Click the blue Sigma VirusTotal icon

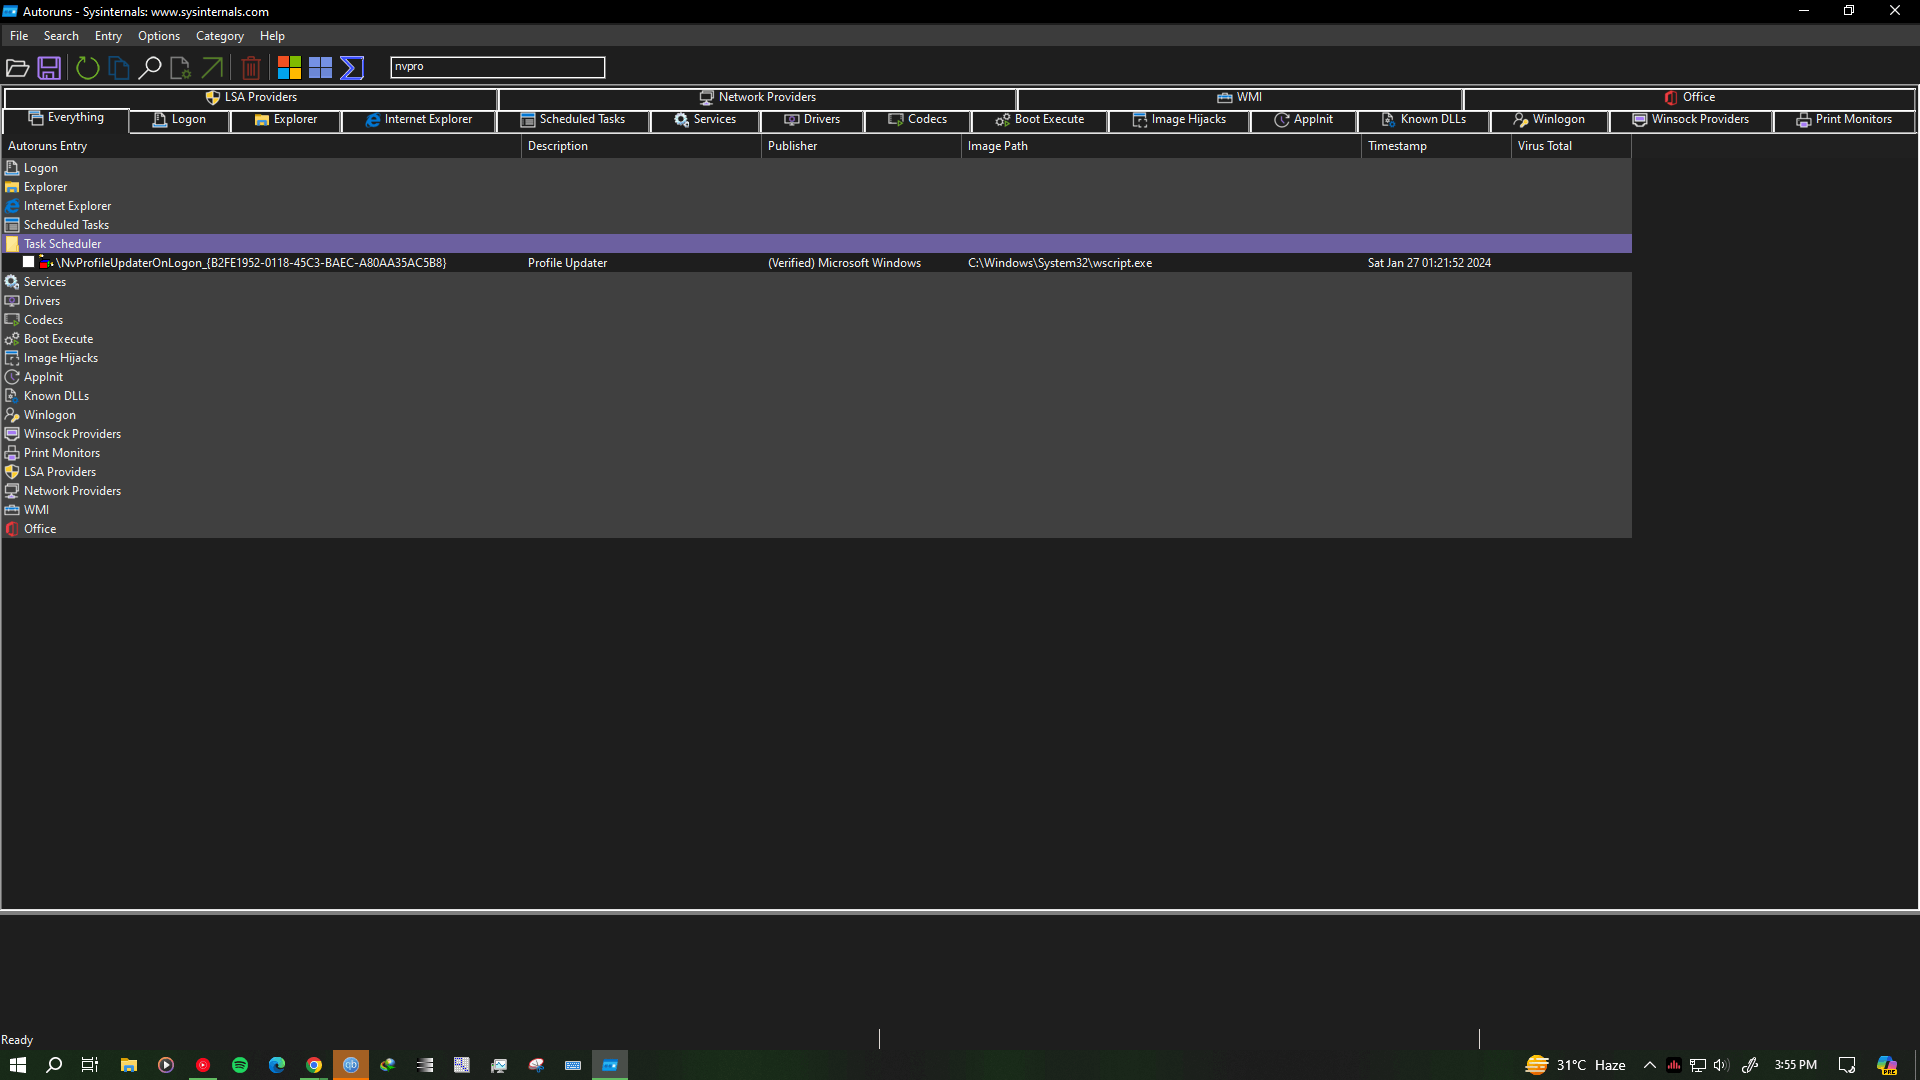352,68
